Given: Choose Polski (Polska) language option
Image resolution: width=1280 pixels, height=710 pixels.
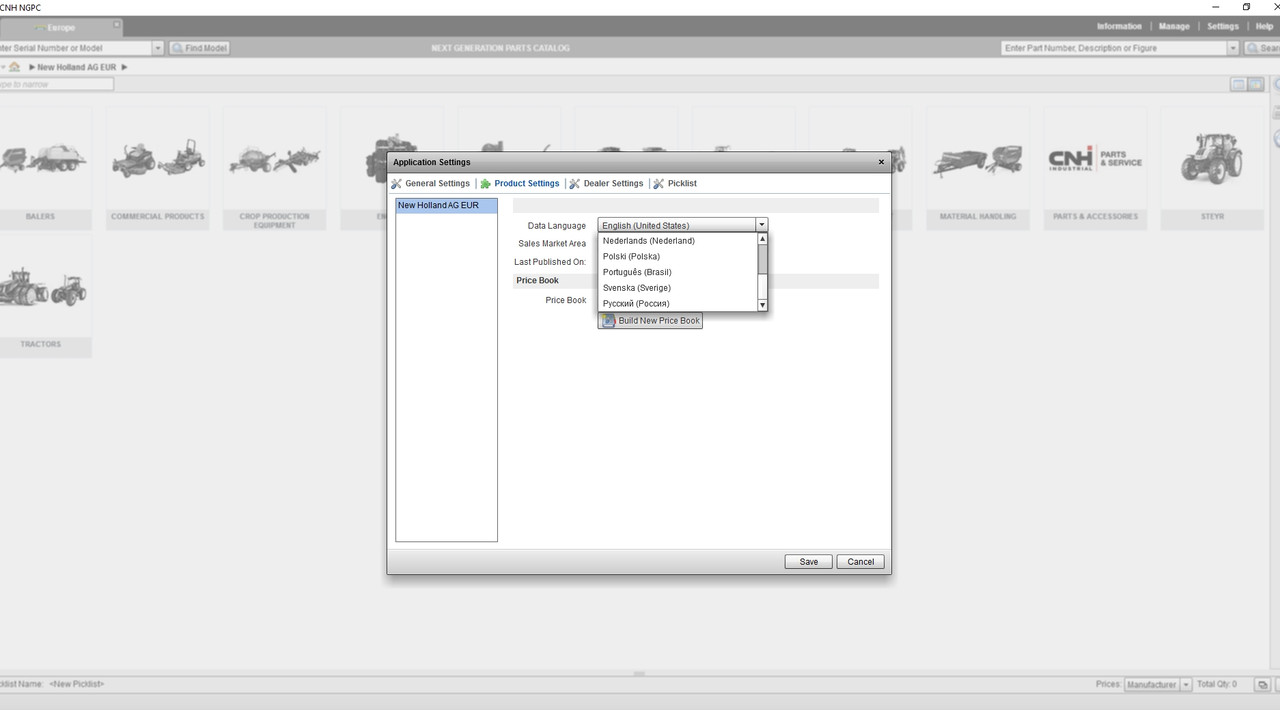Looking at the screenshot, I should pos(677,256).
